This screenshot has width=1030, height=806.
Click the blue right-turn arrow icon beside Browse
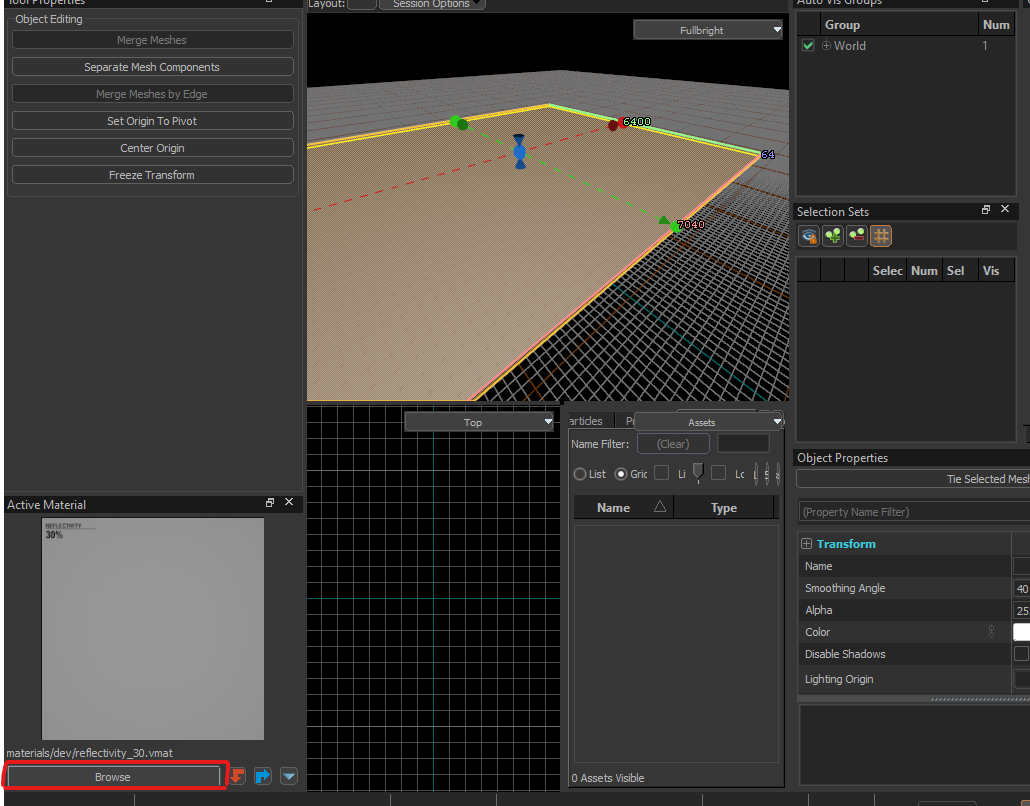(x=263, y=776)
